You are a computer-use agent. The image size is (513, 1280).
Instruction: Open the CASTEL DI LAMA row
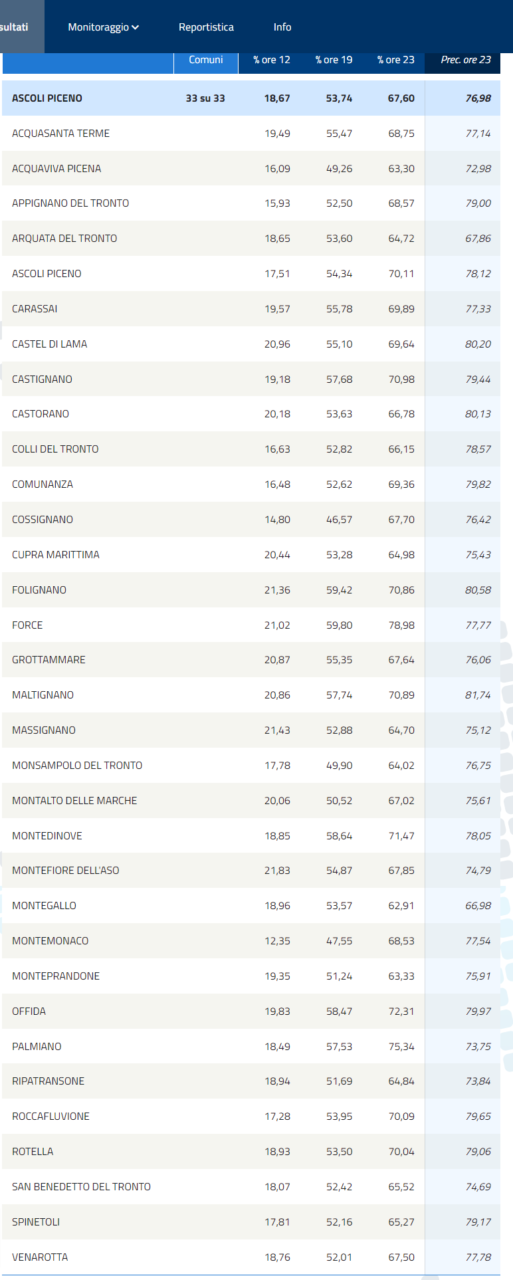(251, 344)
